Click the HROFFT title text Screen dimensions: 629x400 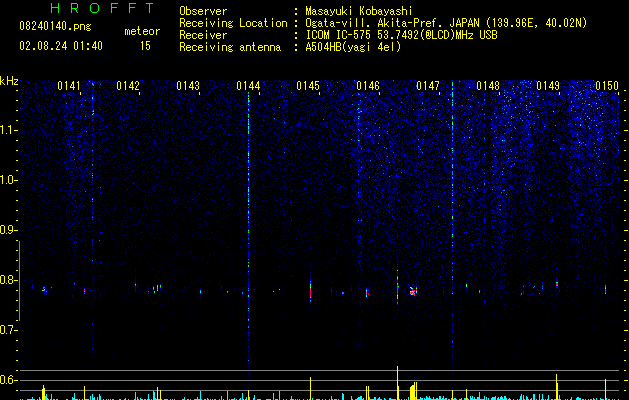102,8
